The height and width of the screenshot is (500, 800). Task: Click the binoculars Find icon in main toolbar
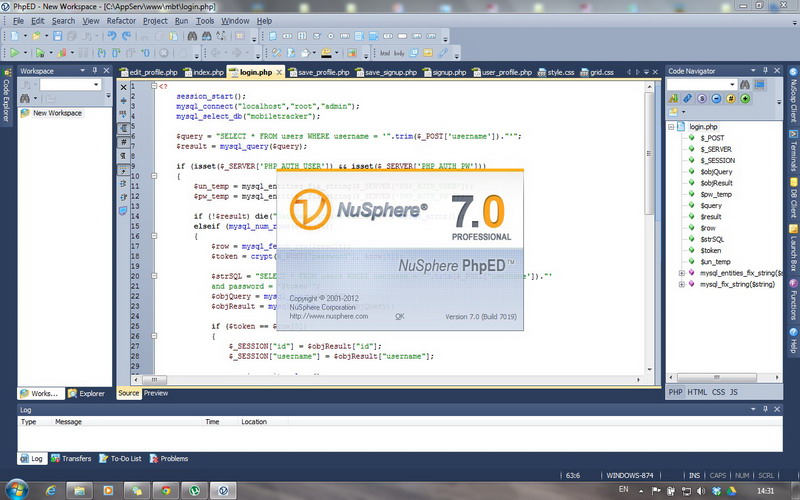[x=192, y=36]
